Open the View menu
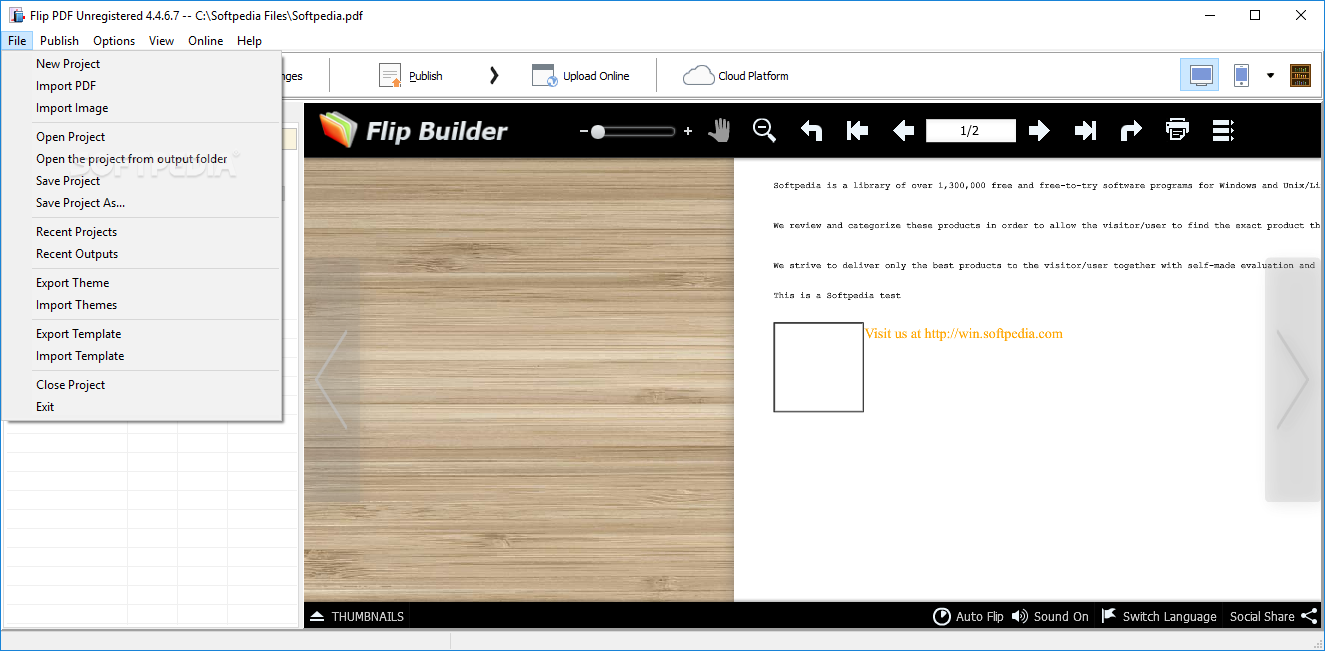 [x=161, y=40]
